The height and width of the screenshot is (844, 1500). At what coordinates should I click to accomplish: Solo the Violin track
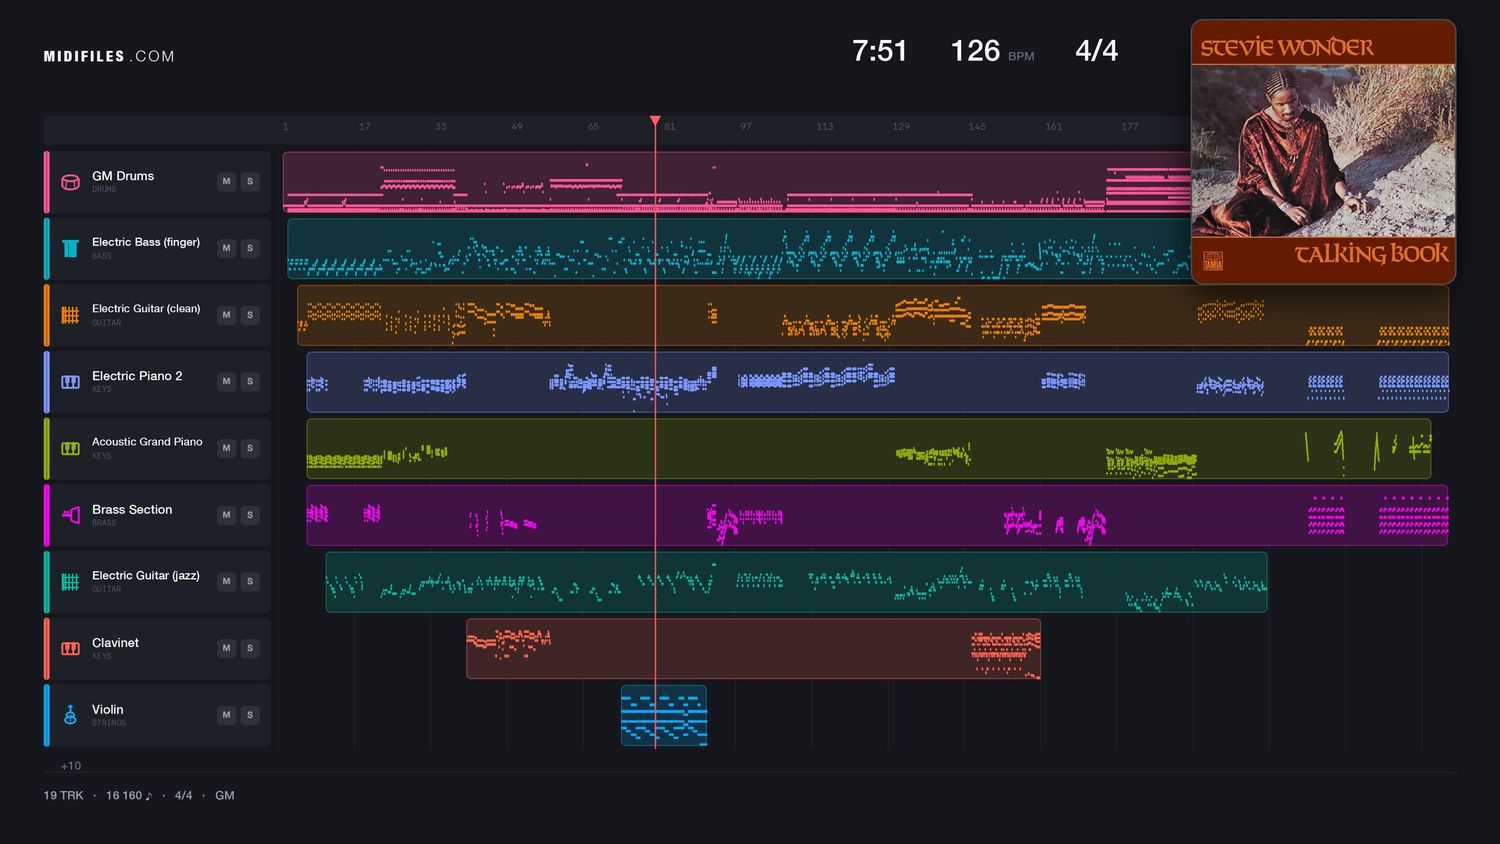[250, 715]
